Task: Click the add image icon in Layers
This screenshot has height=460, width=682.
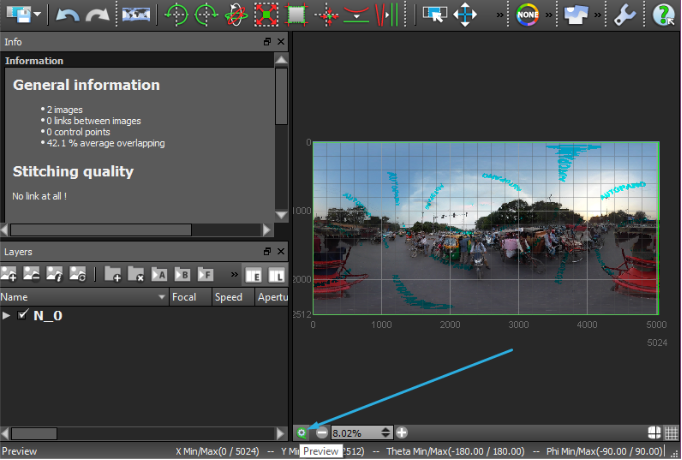Action: click(11, 273)
